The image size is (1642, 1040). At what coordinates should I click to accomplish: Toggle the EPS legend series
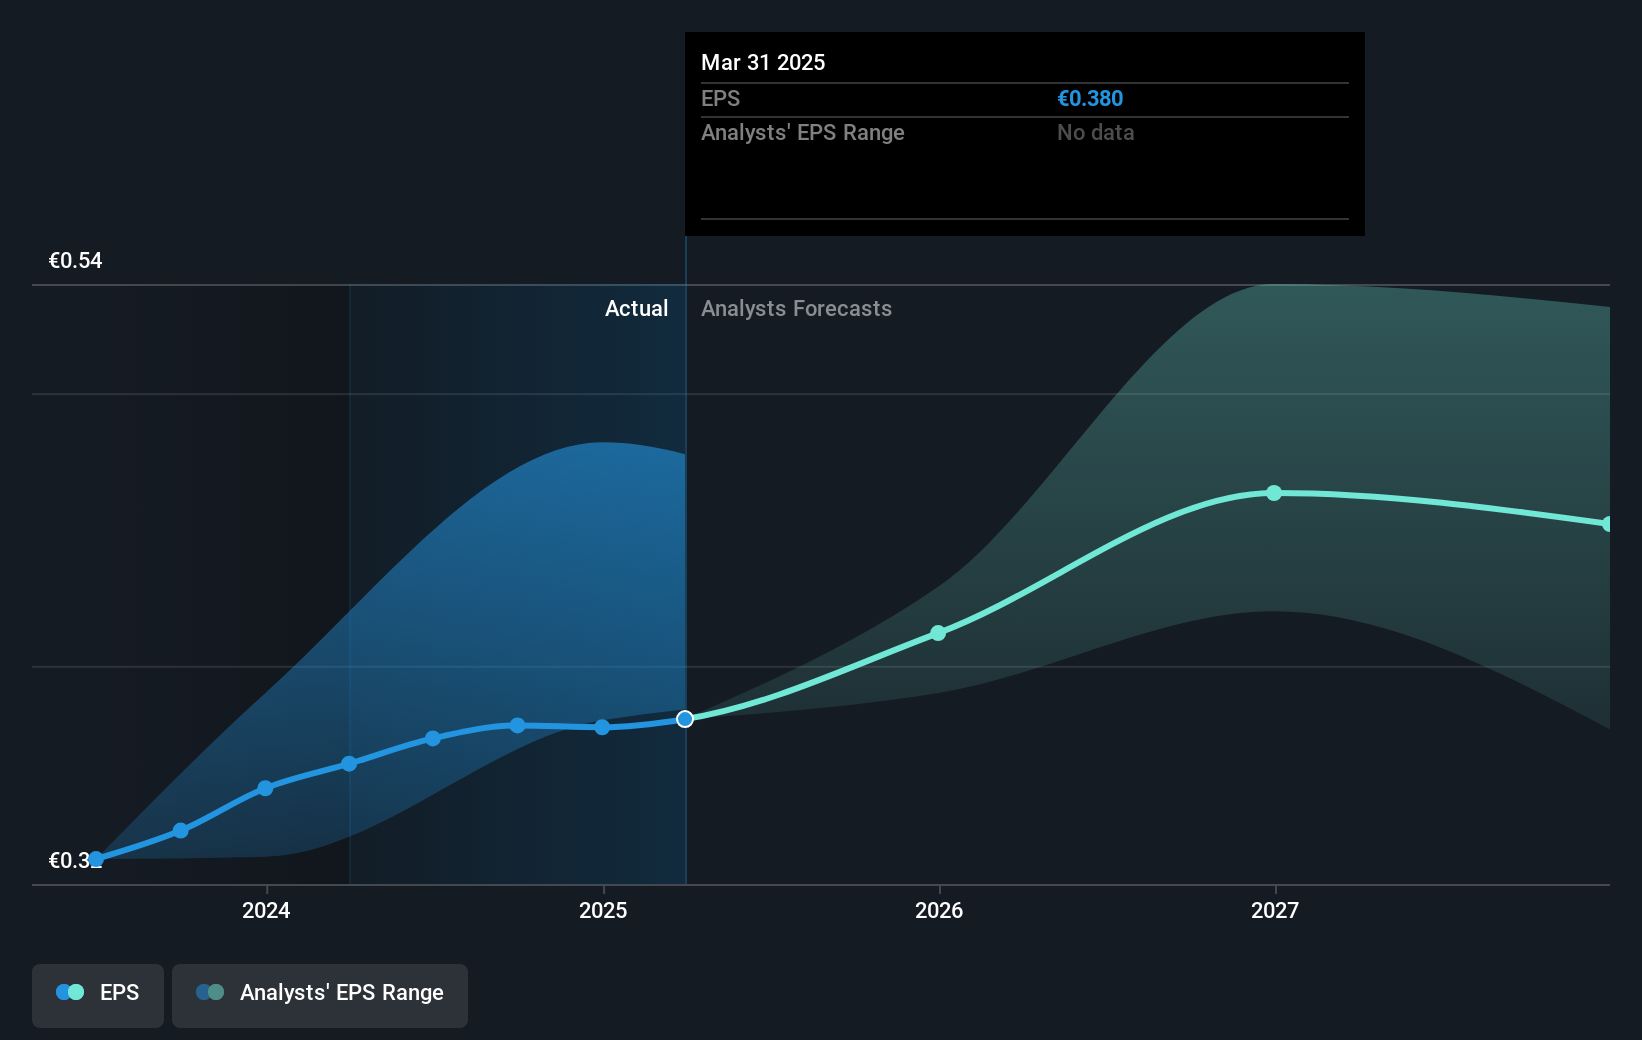pyautogui.click(x=98, y=995)
